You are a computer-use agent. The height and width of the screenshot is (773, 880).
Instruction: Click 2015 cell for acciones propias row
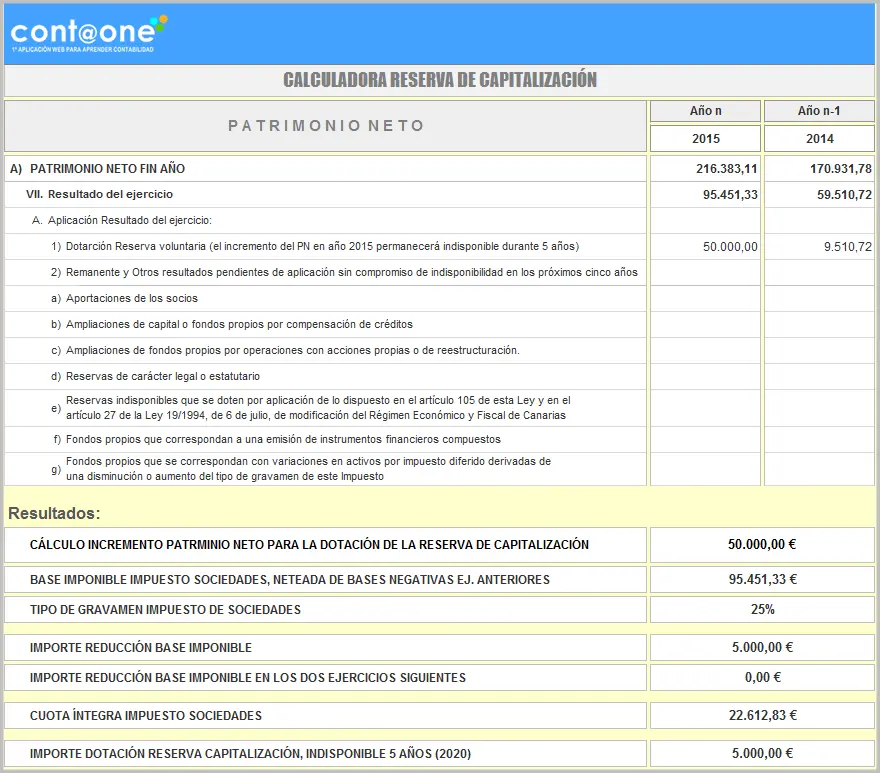[705, 350]
